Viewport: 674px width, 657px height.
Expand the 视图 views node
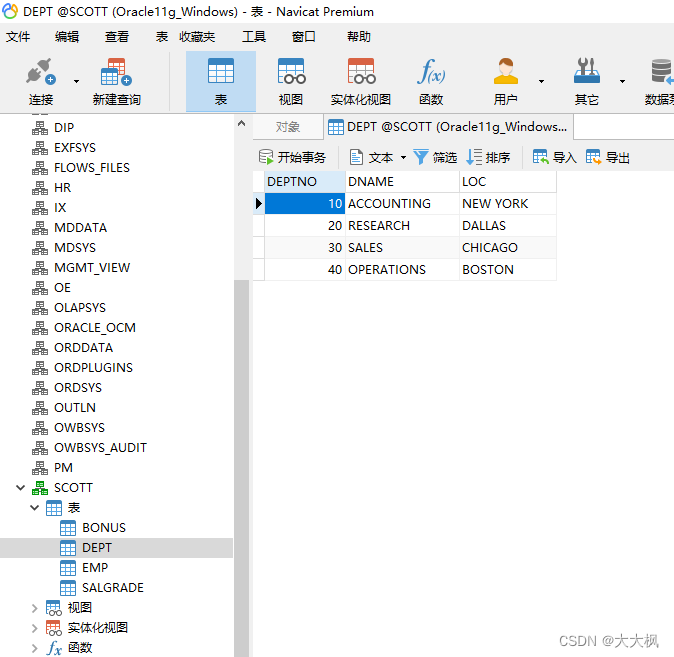35,608
